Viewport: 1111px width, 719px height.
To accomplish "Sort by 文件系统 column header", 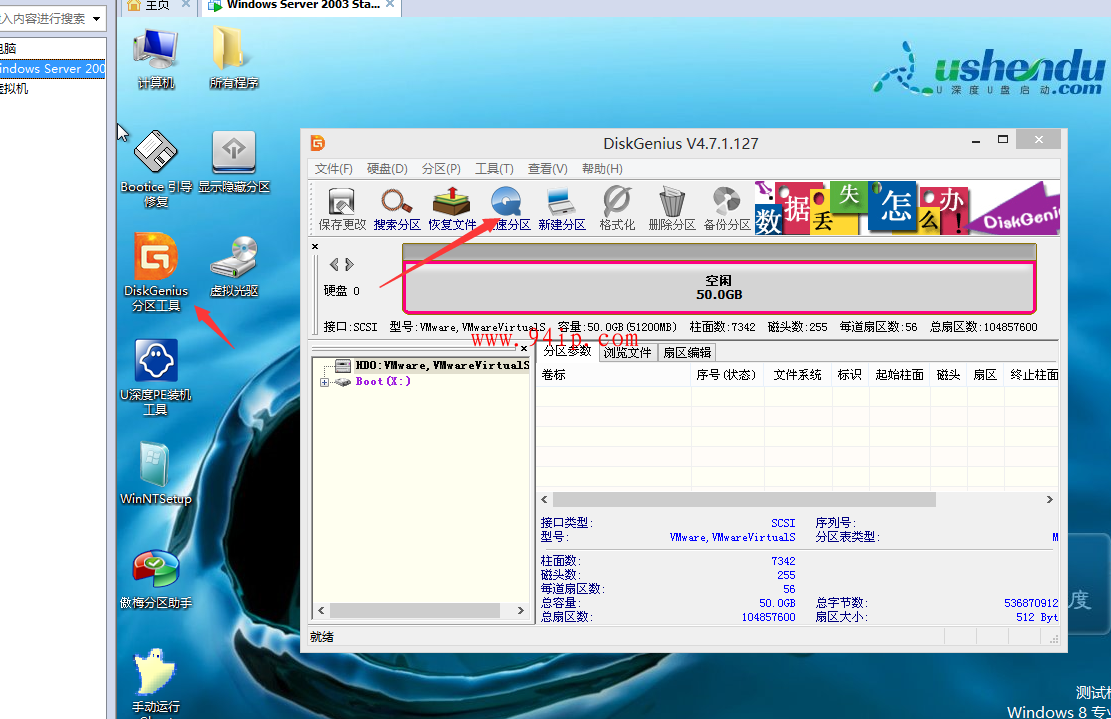I will click(798, 375).
